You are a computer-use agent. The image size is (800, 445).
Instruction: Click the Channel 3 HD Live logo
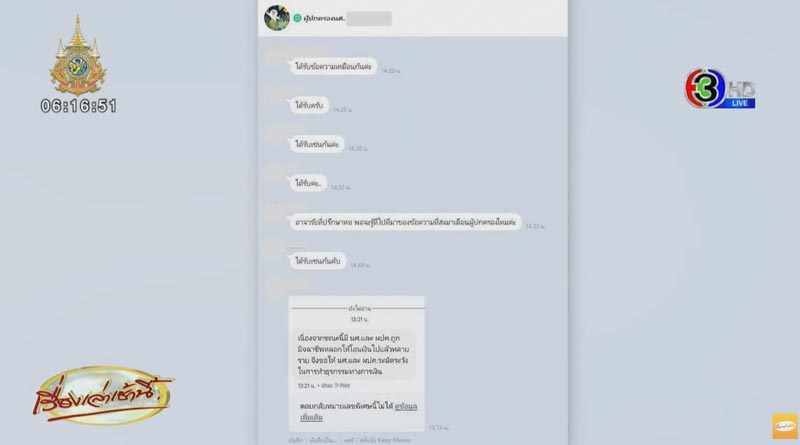(x=720, y=88)
